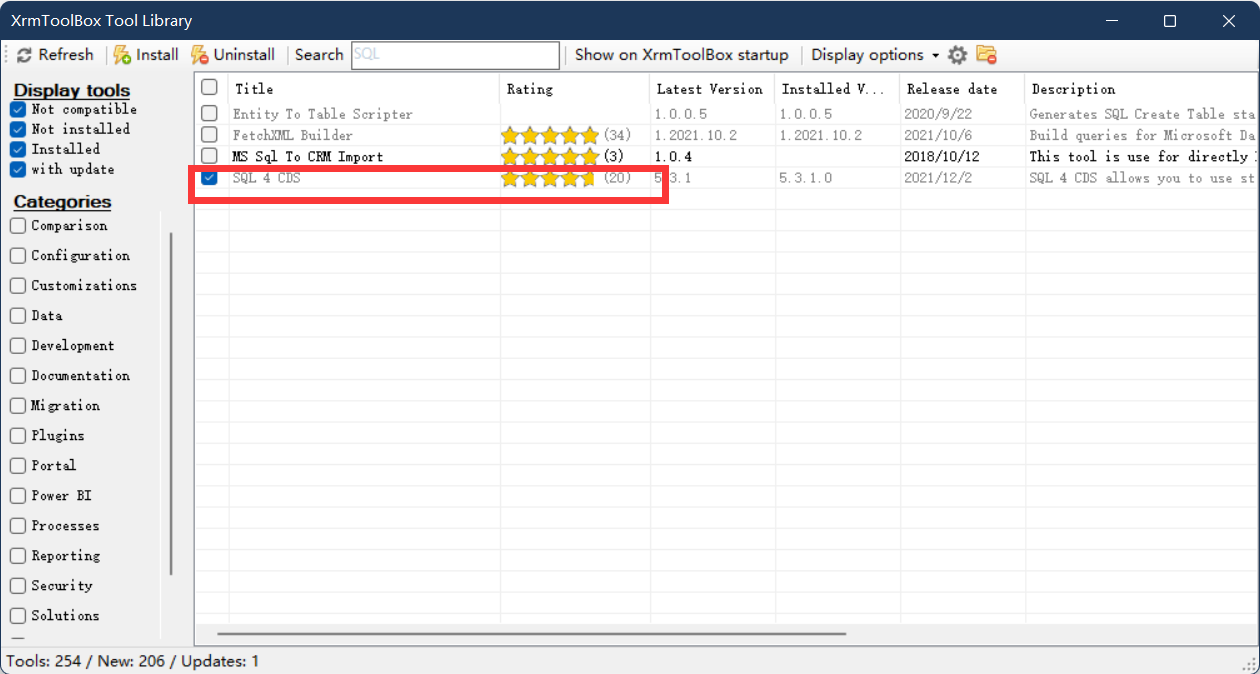Untick the SQL 4 CDS row checkbox
Viewport: 1260px width, 674px height.
pyautogui.click(x=209, y=178)
